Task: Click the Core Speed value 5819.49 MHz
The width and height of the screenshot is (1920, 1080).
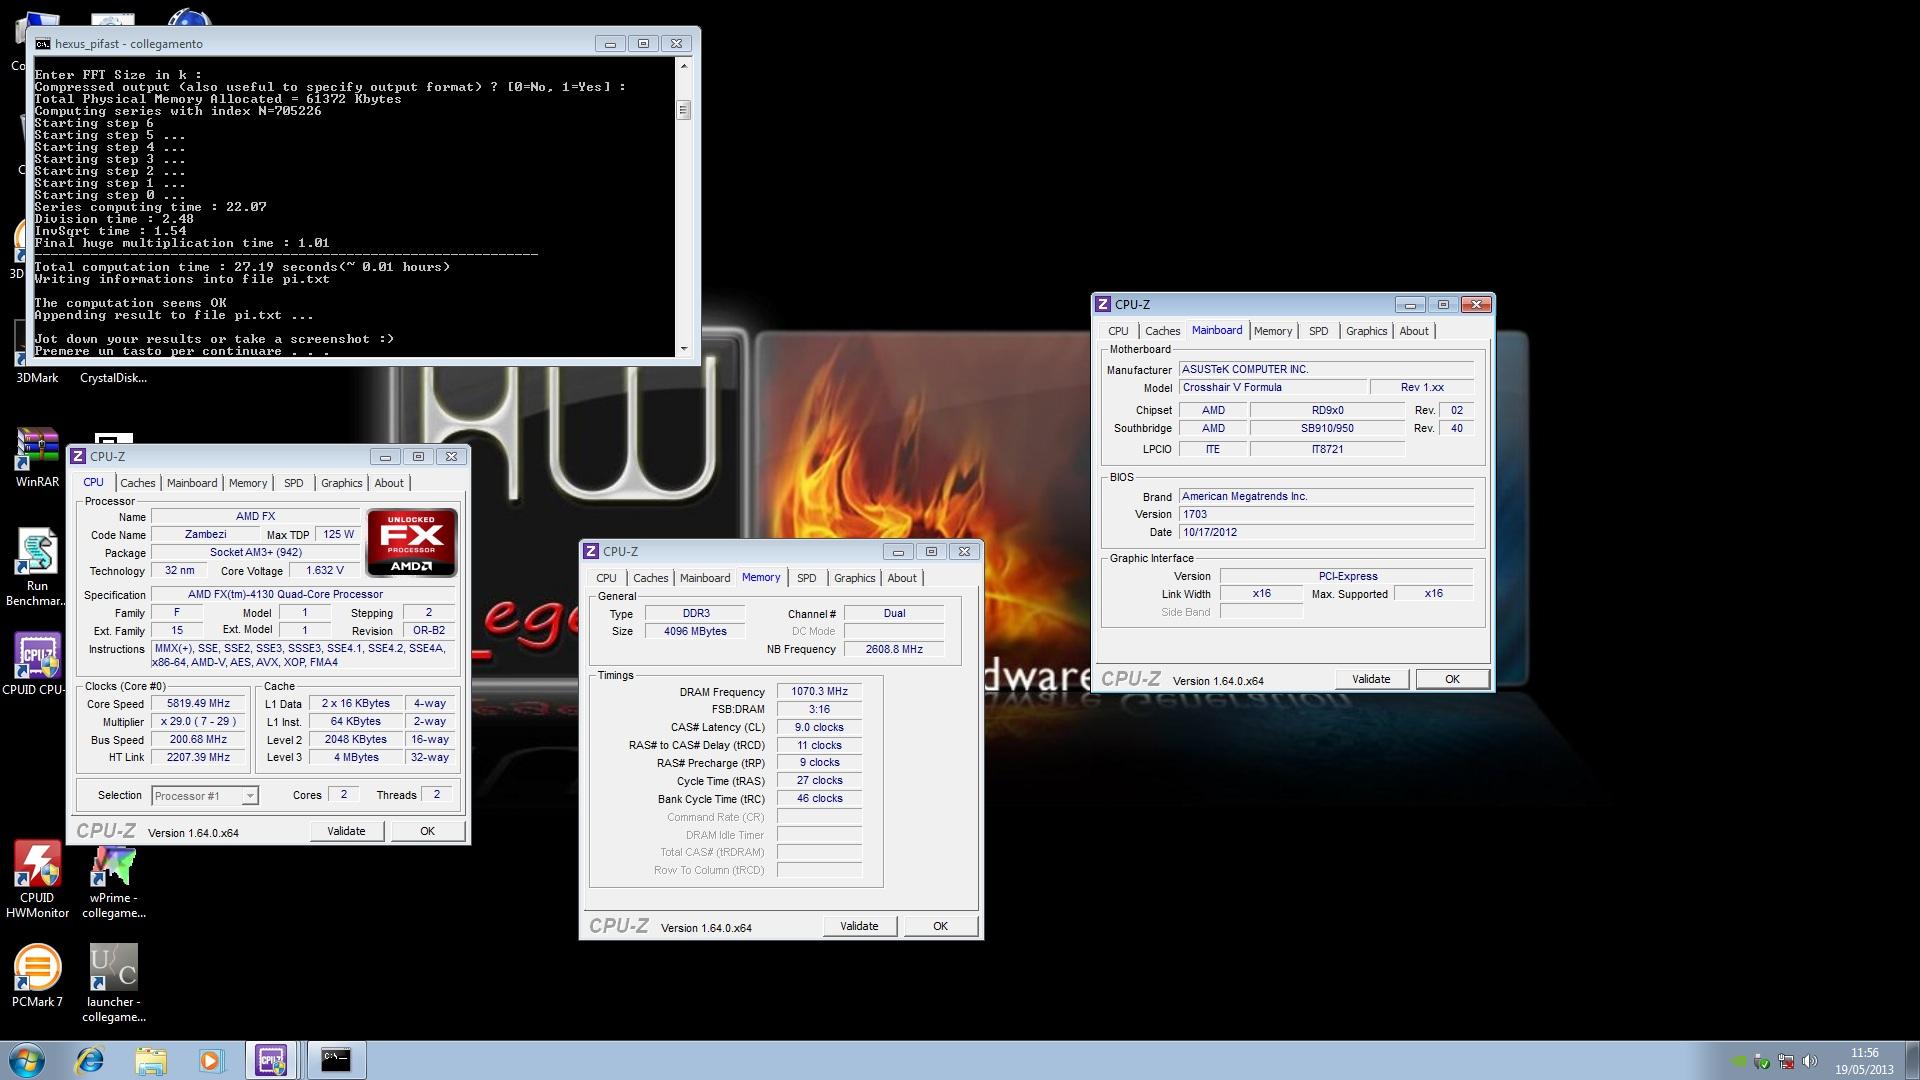Action: point(198,704)
